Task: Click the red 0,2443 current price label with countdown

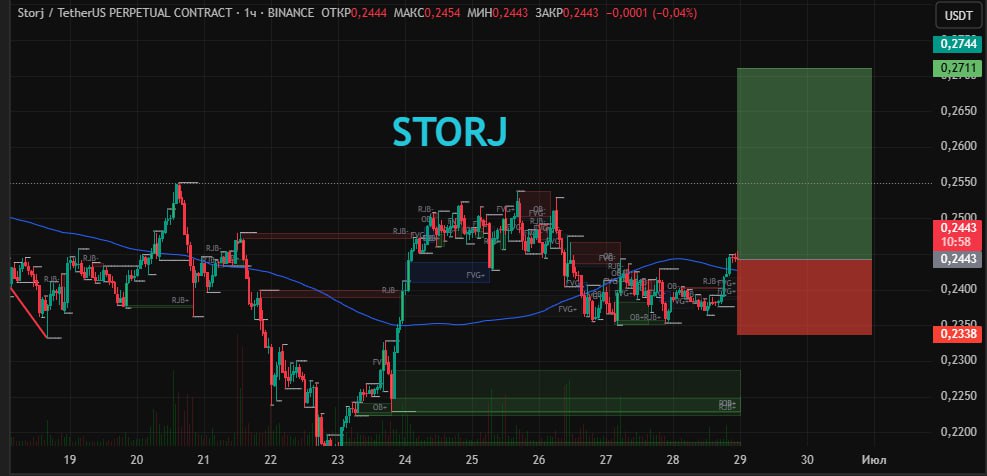Action: pos(958,234)
